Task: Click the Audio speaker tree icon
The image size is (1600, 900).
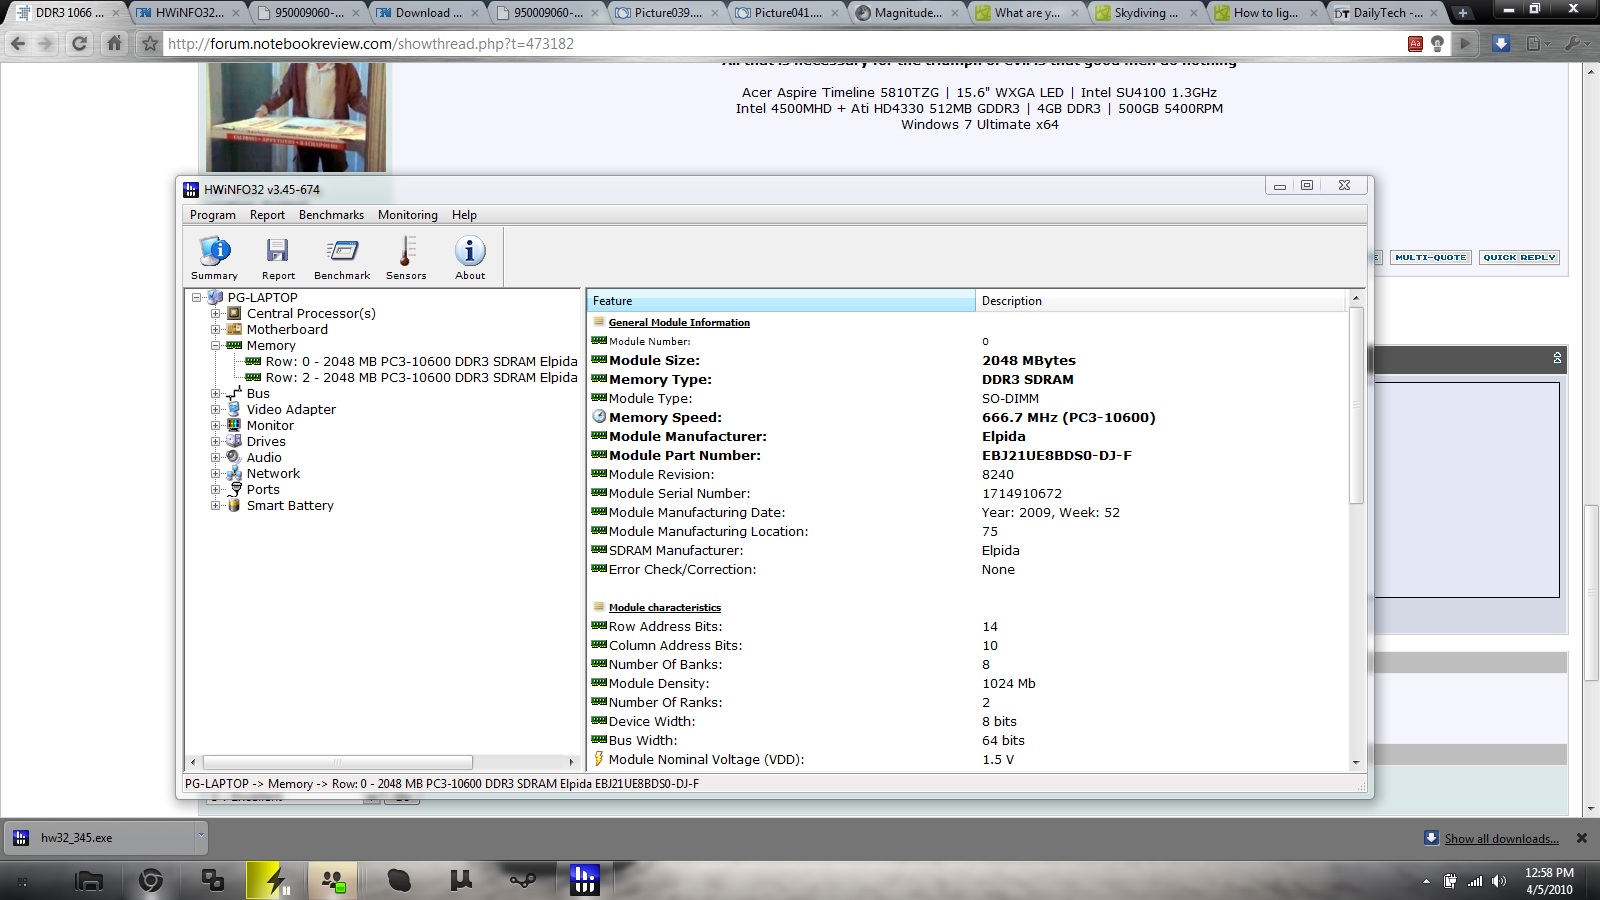Action: click(234, 457)
